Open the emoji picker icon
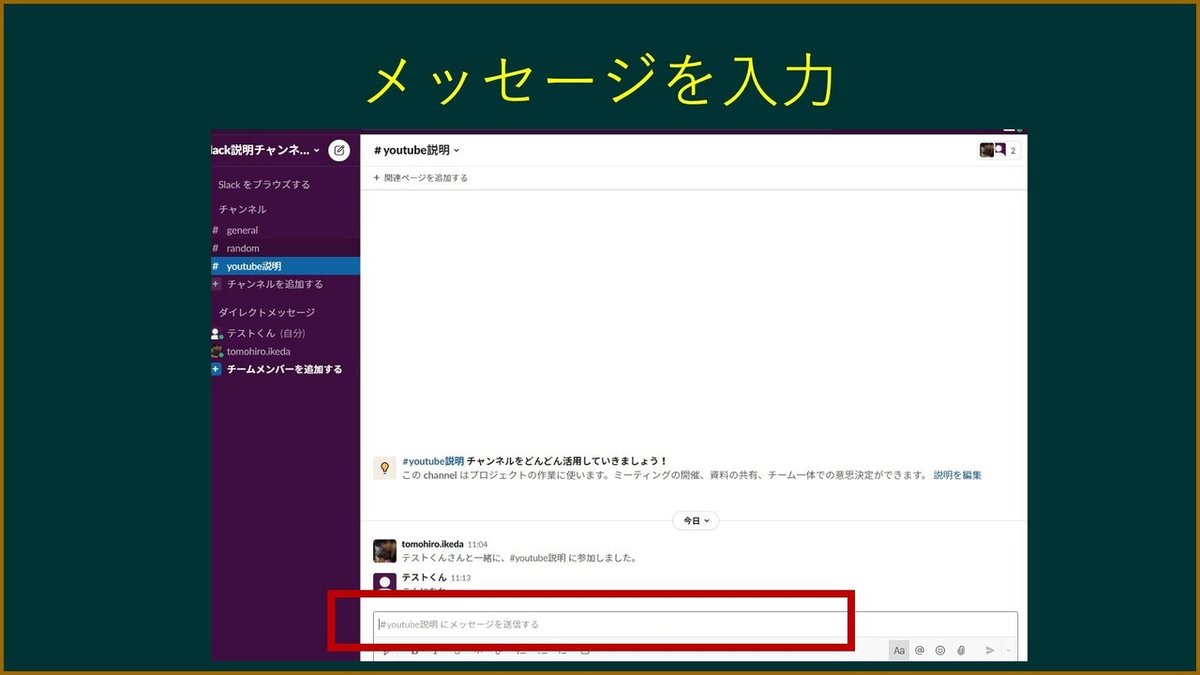 pos(940,650)
